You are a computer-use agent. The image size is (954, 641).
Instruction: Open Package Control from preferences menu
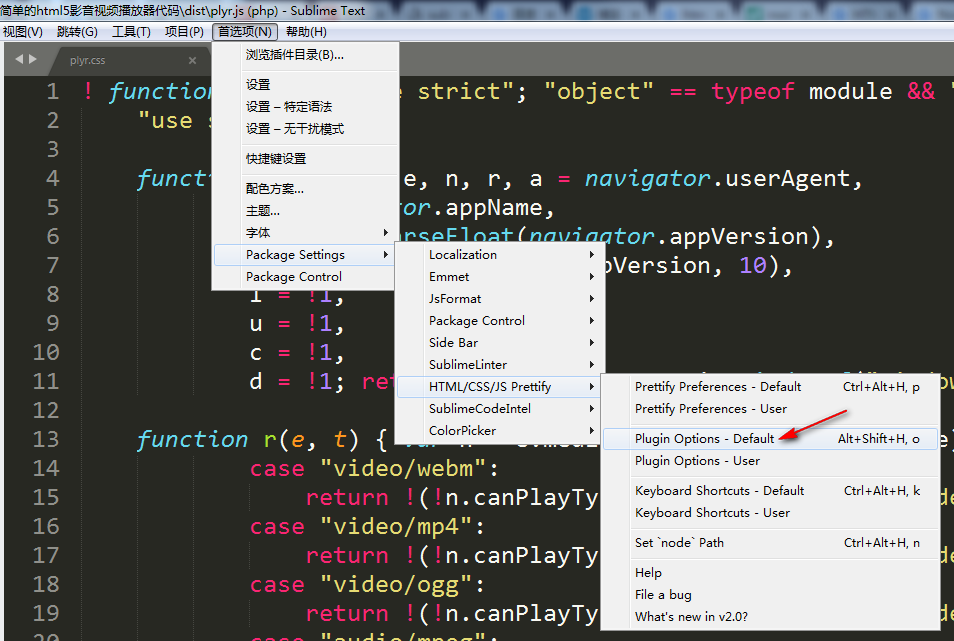coord(304,276)
